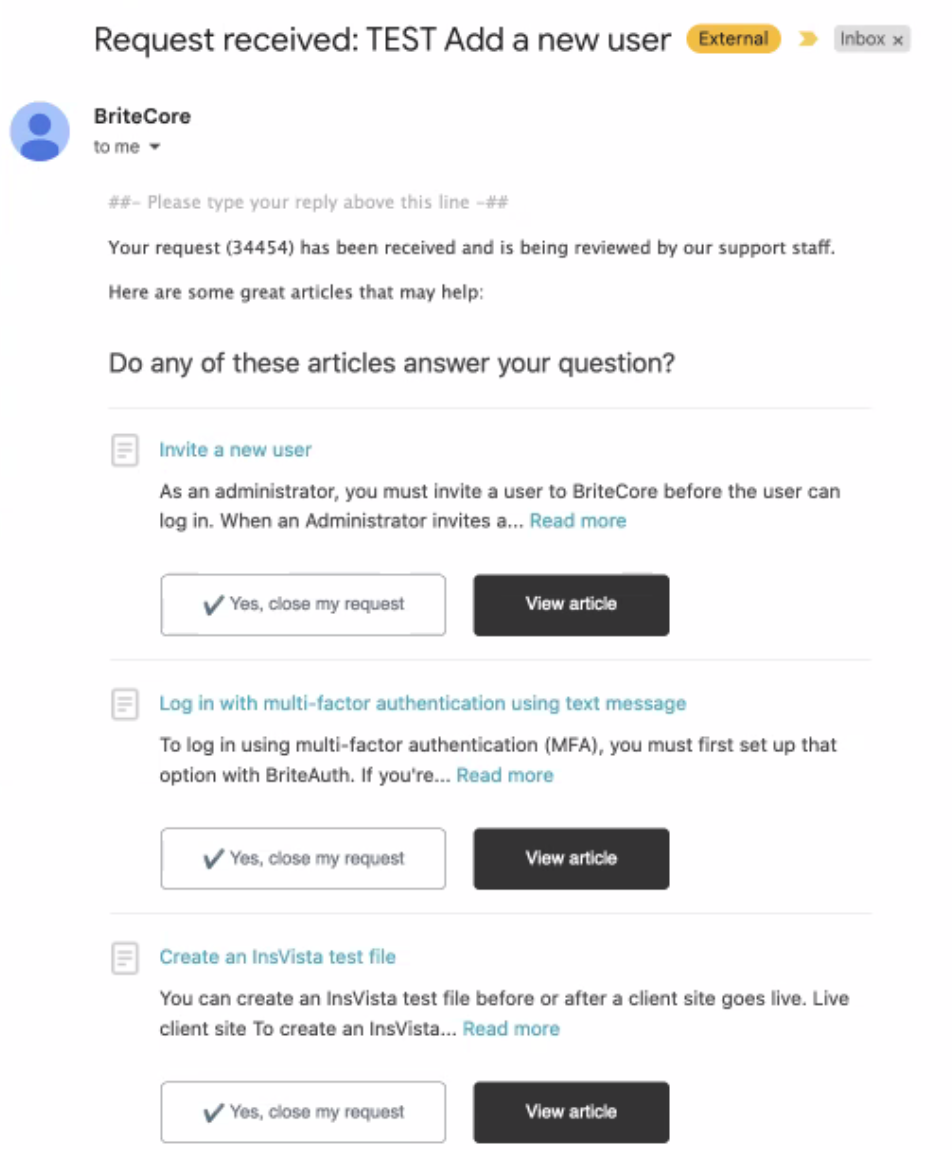Click View article for the multi-factor authentication article
The image size is (952, 1150).
[x=571, y=859]
